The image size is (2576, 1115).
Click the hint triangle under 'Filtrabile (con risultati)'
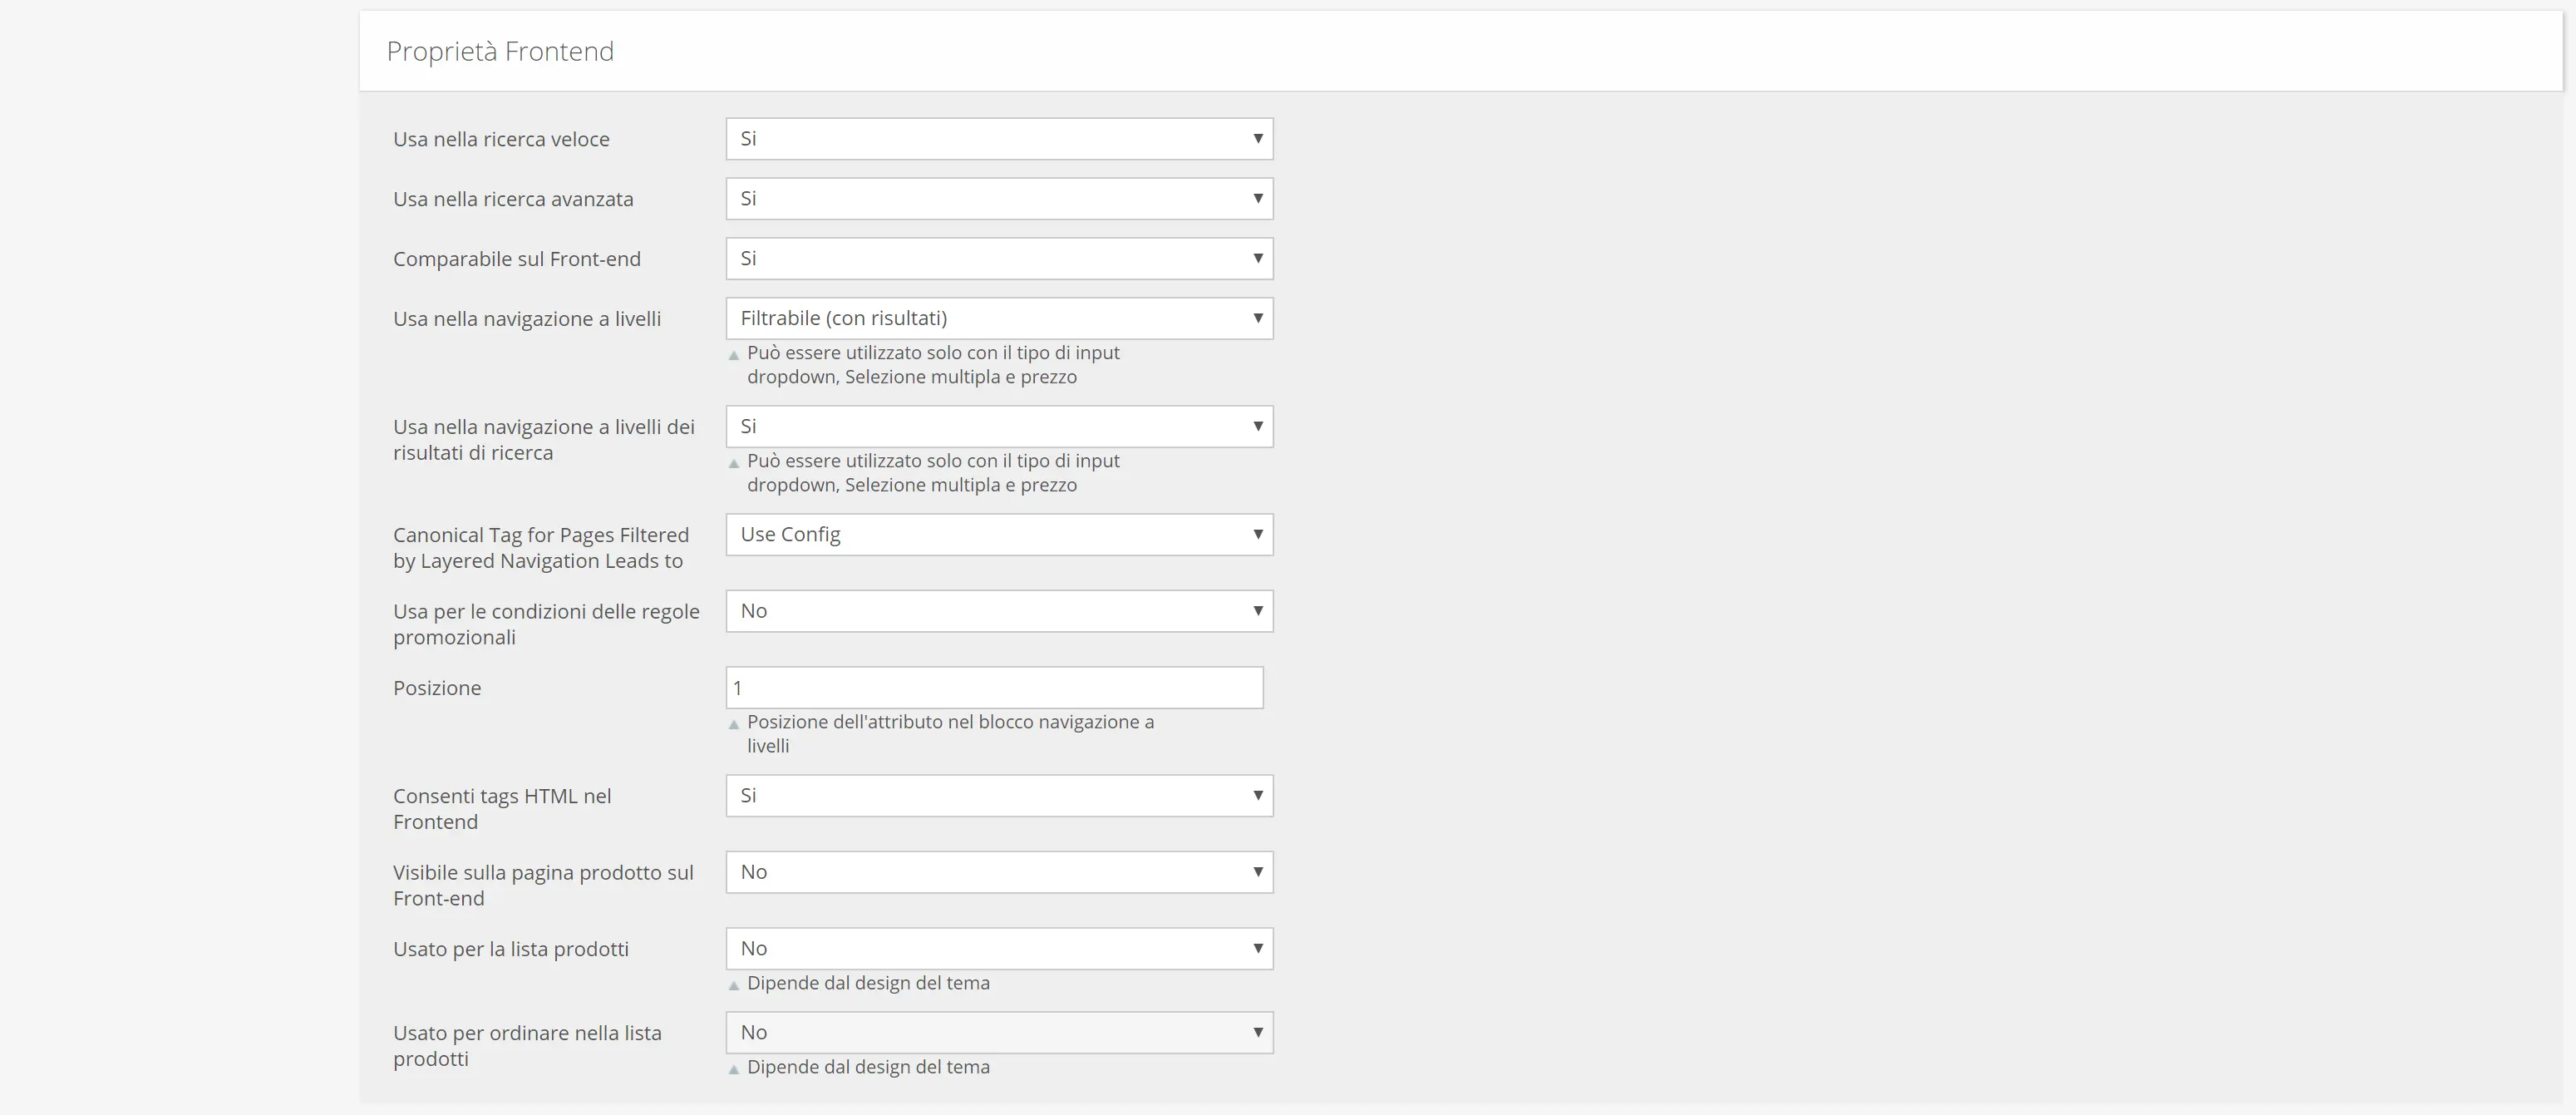(x=734, y=355)
